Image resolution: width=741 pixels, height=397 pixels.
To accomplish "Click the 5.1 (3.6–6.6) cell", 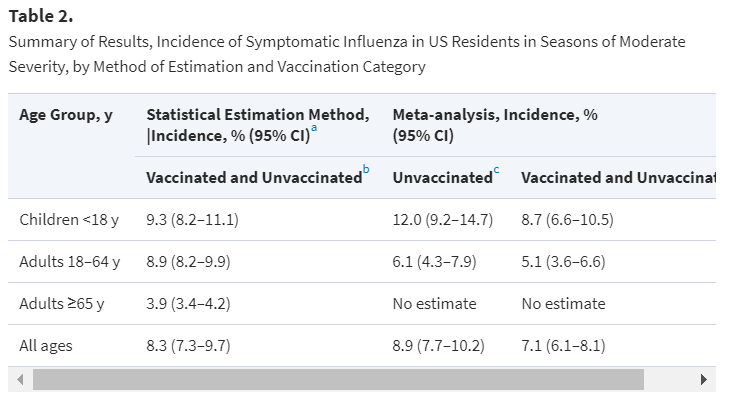I will tap(563, 262).
